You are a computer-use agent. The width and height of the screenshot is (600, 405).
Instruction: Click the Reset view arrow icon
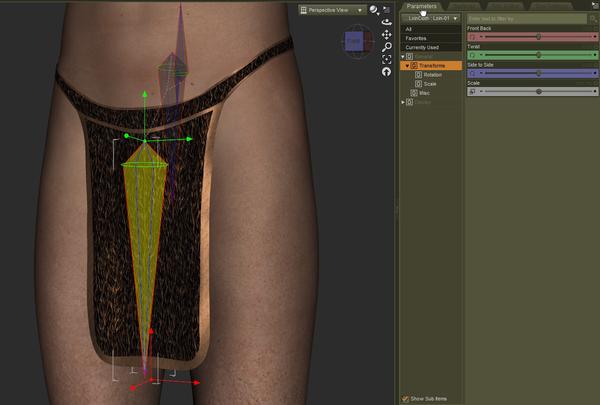click(386, 72)
